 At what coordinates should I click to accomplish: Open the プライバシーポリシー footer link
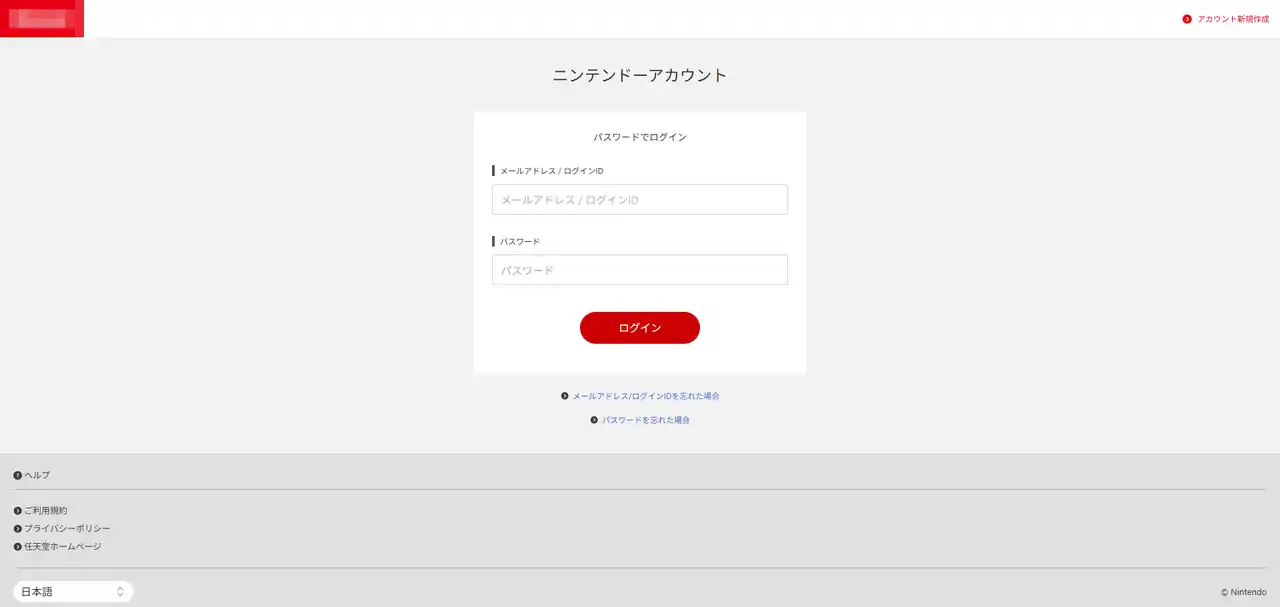(x=67, y=529)
